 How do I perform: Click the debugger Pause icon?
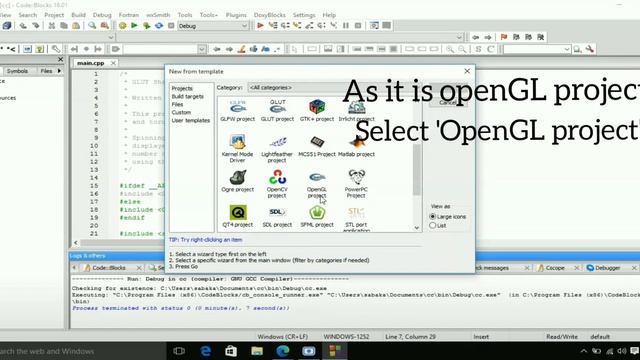coord(346,26)
